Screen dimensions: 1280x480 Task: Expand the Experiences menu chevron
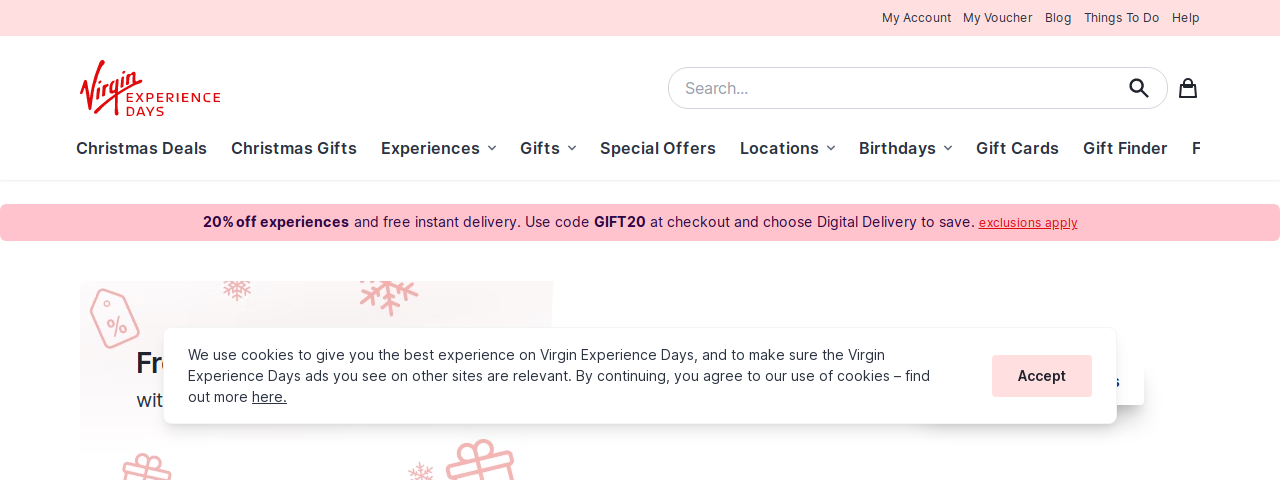[492, 148]
